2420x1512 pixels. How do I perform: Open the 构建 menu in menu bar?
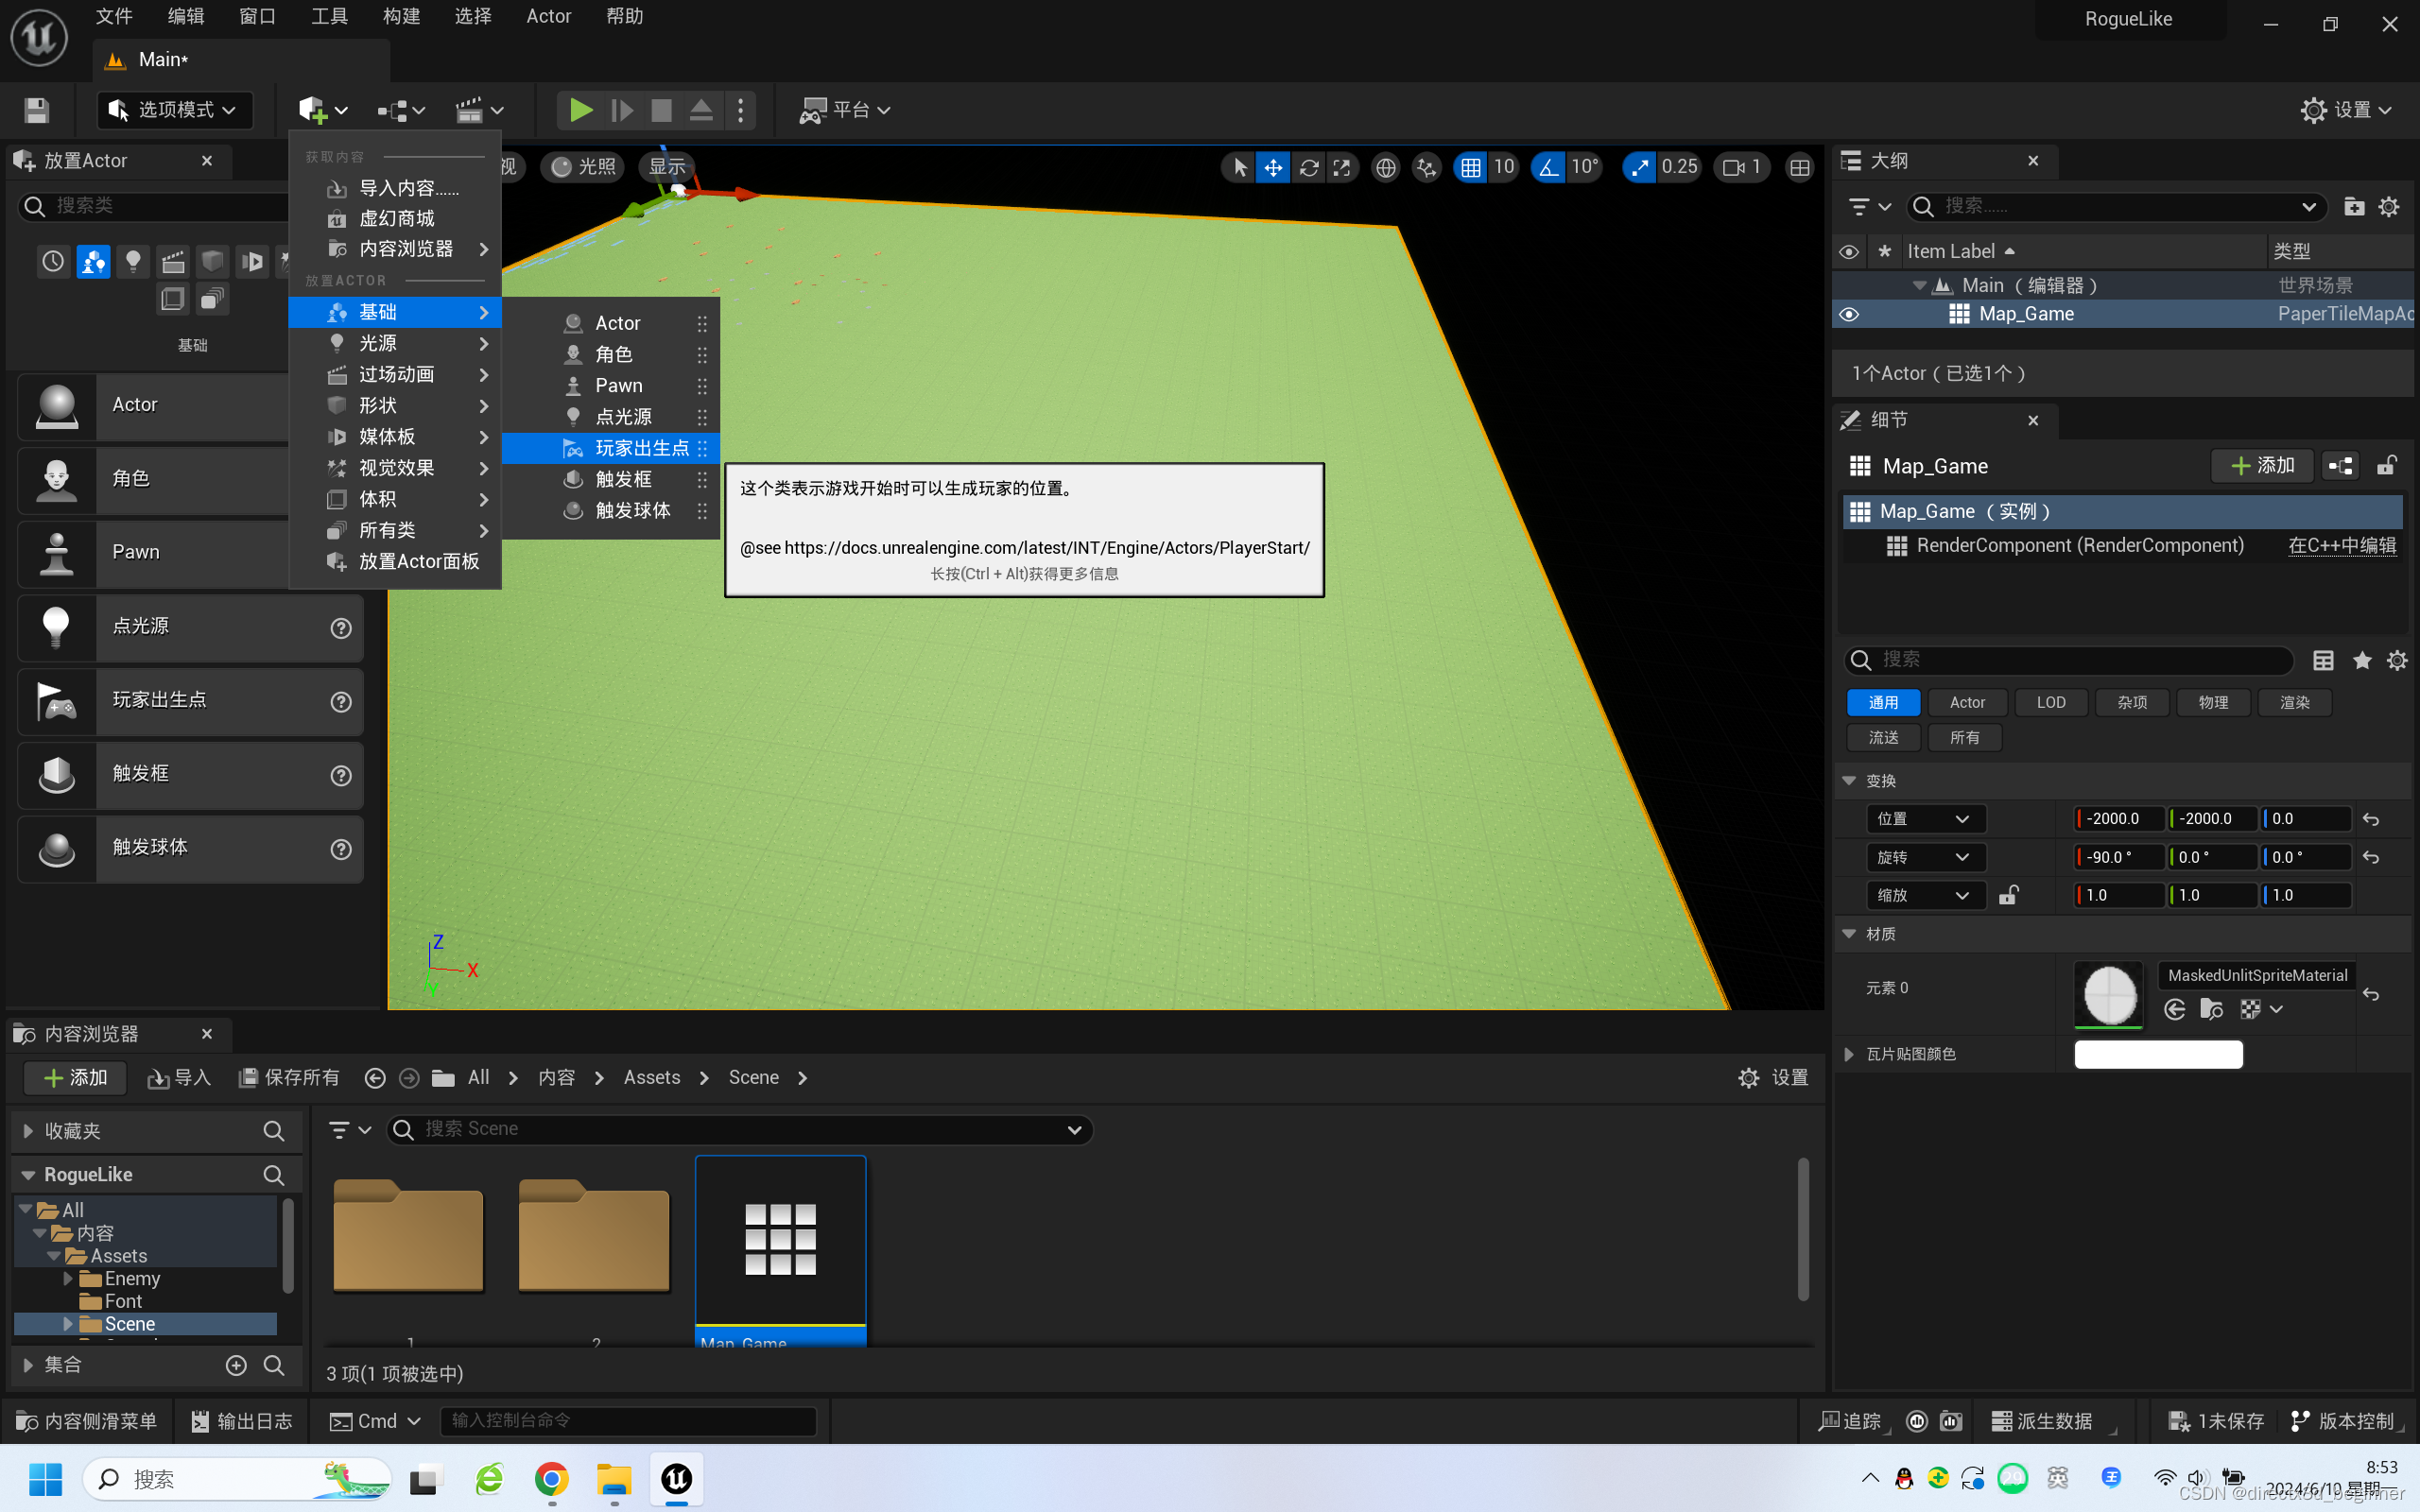pos(401,16)
